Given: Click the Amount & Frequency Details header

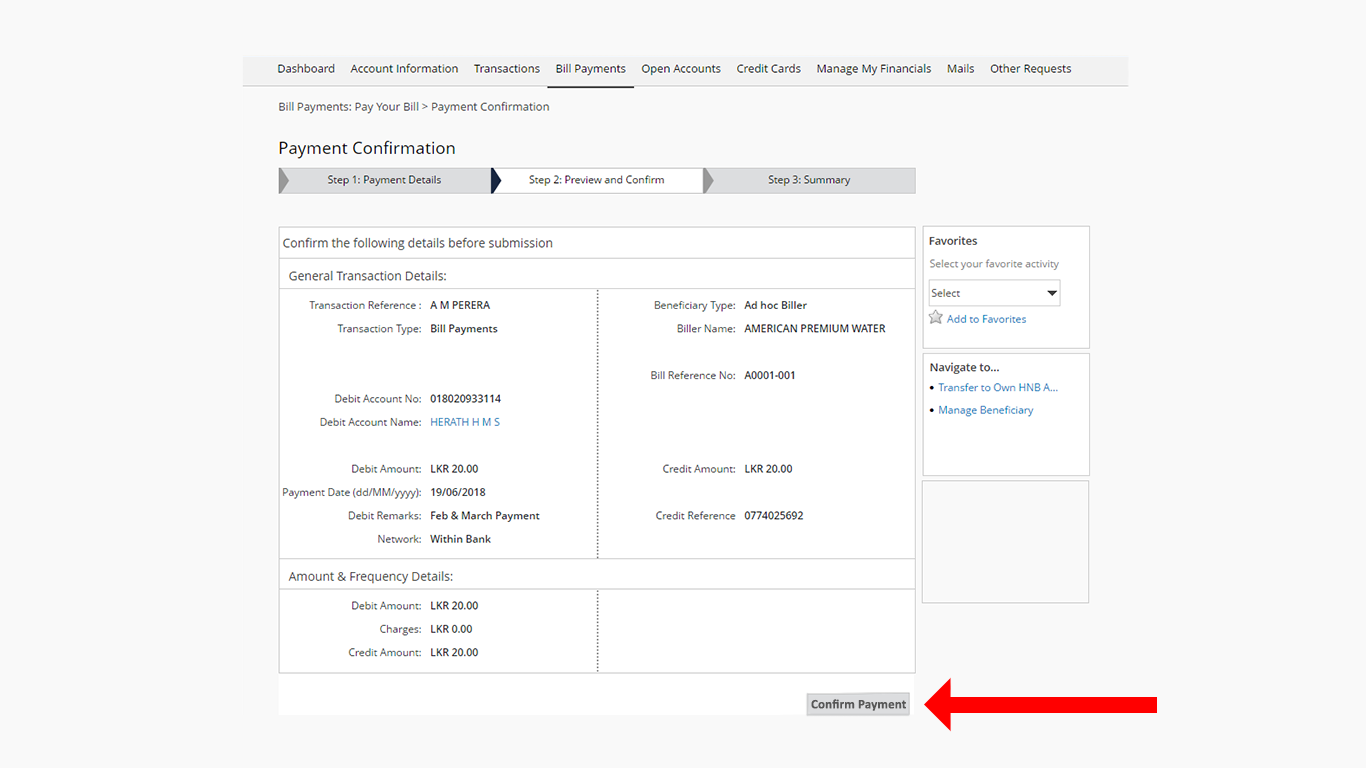Looking at the screenshot, I should coord(371,577).
